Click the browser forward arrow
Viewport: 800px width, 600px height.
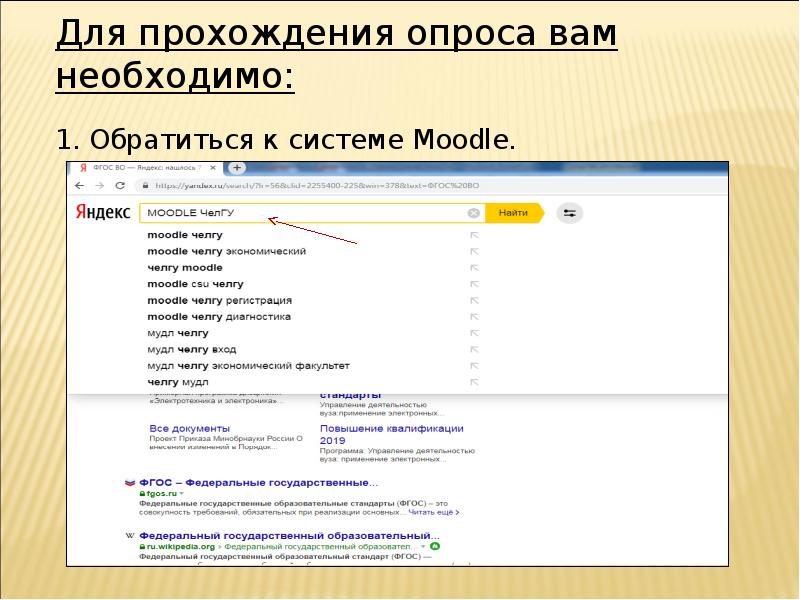click(x=99, y=185)
